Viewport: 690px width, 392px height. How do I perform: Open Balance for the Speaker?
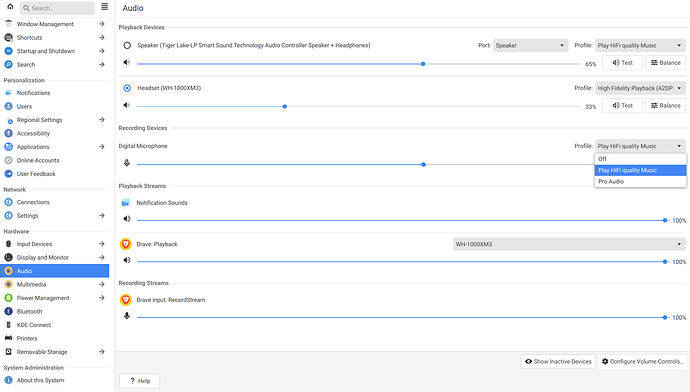[x=665, y=63]
